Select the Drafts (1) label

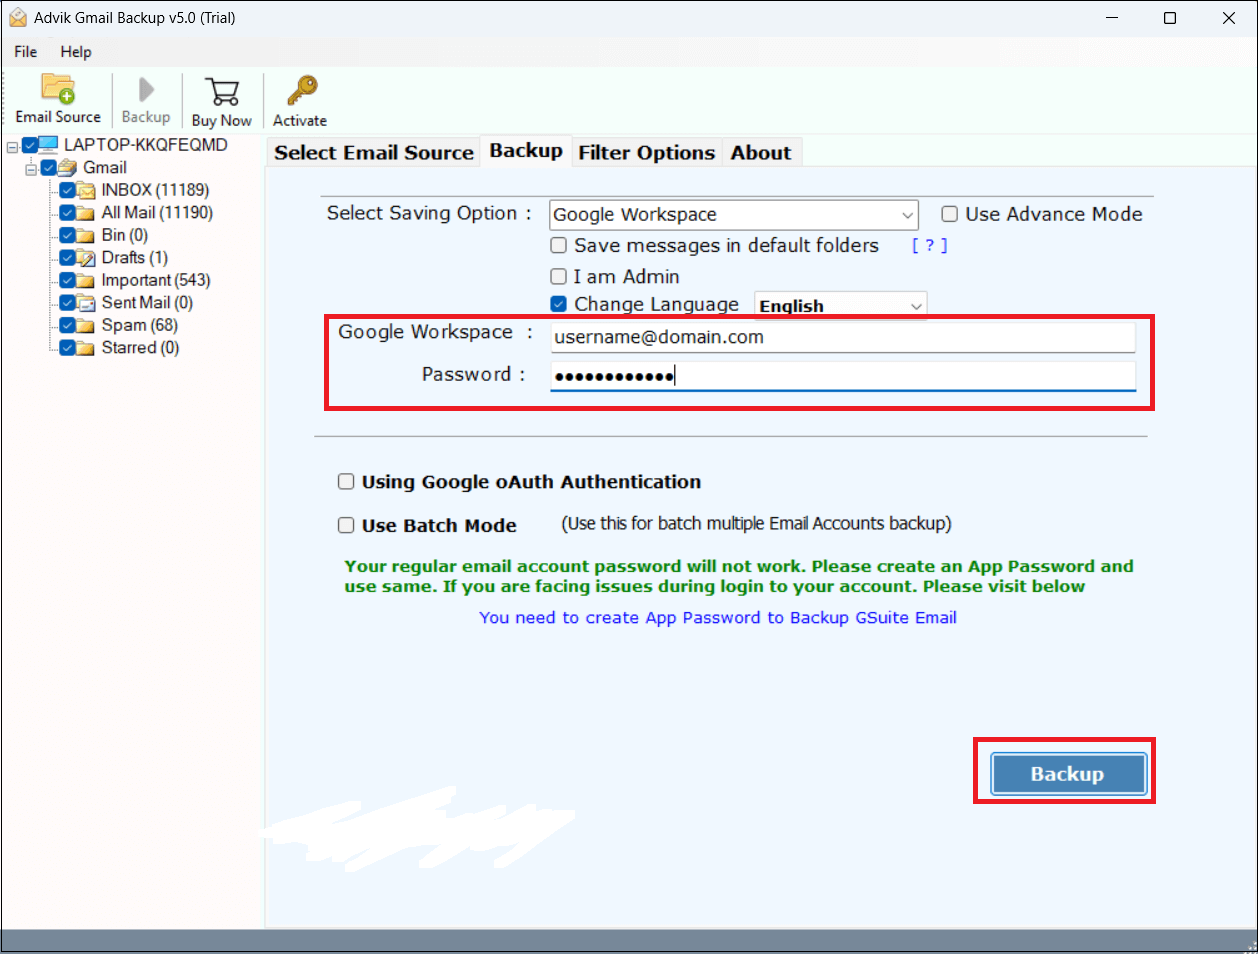pyautogui.click(x=135, y=258)
